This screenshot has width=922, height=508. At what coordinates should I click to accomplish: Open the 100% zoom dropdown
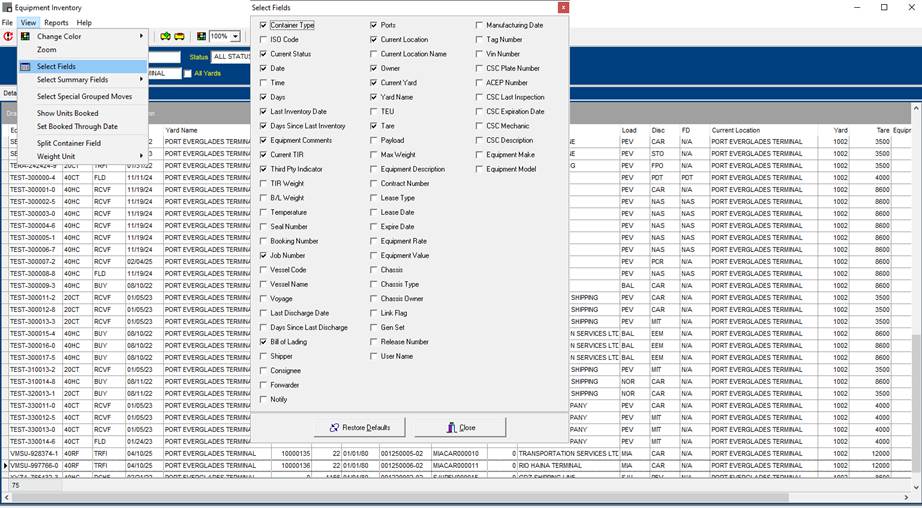pyautogui.click(x=234, y=36)
